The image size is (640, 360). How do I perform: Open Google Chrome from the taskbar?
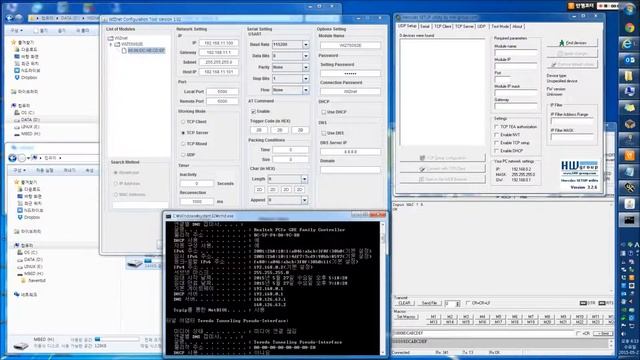[629, 27]
